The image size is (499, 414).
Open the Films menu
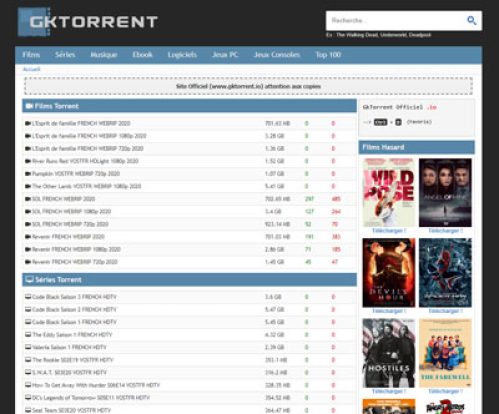point(31,55)
